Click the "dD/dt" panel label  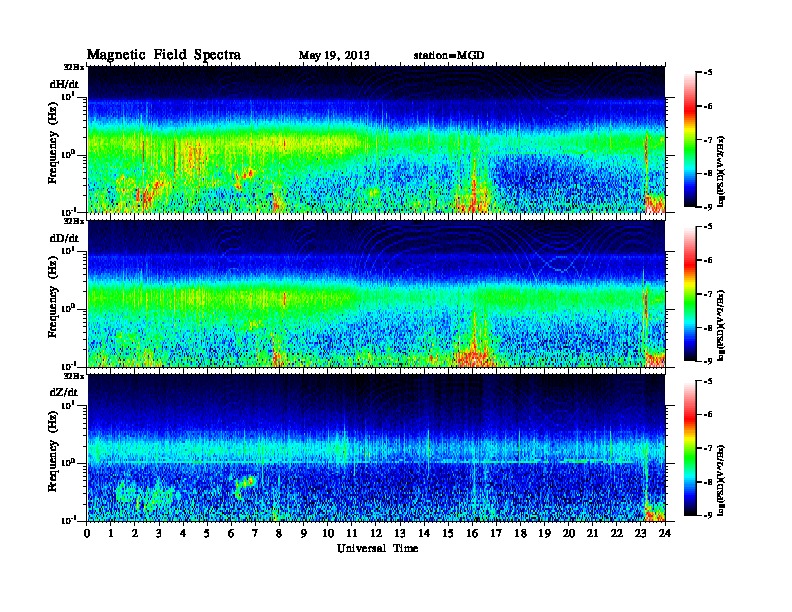click(64, 238)
